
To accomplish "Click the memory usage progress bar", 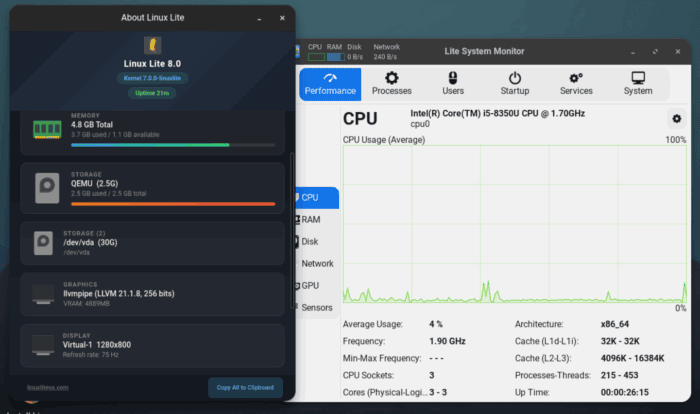I will pyautogui.click(x=173, y=145).
